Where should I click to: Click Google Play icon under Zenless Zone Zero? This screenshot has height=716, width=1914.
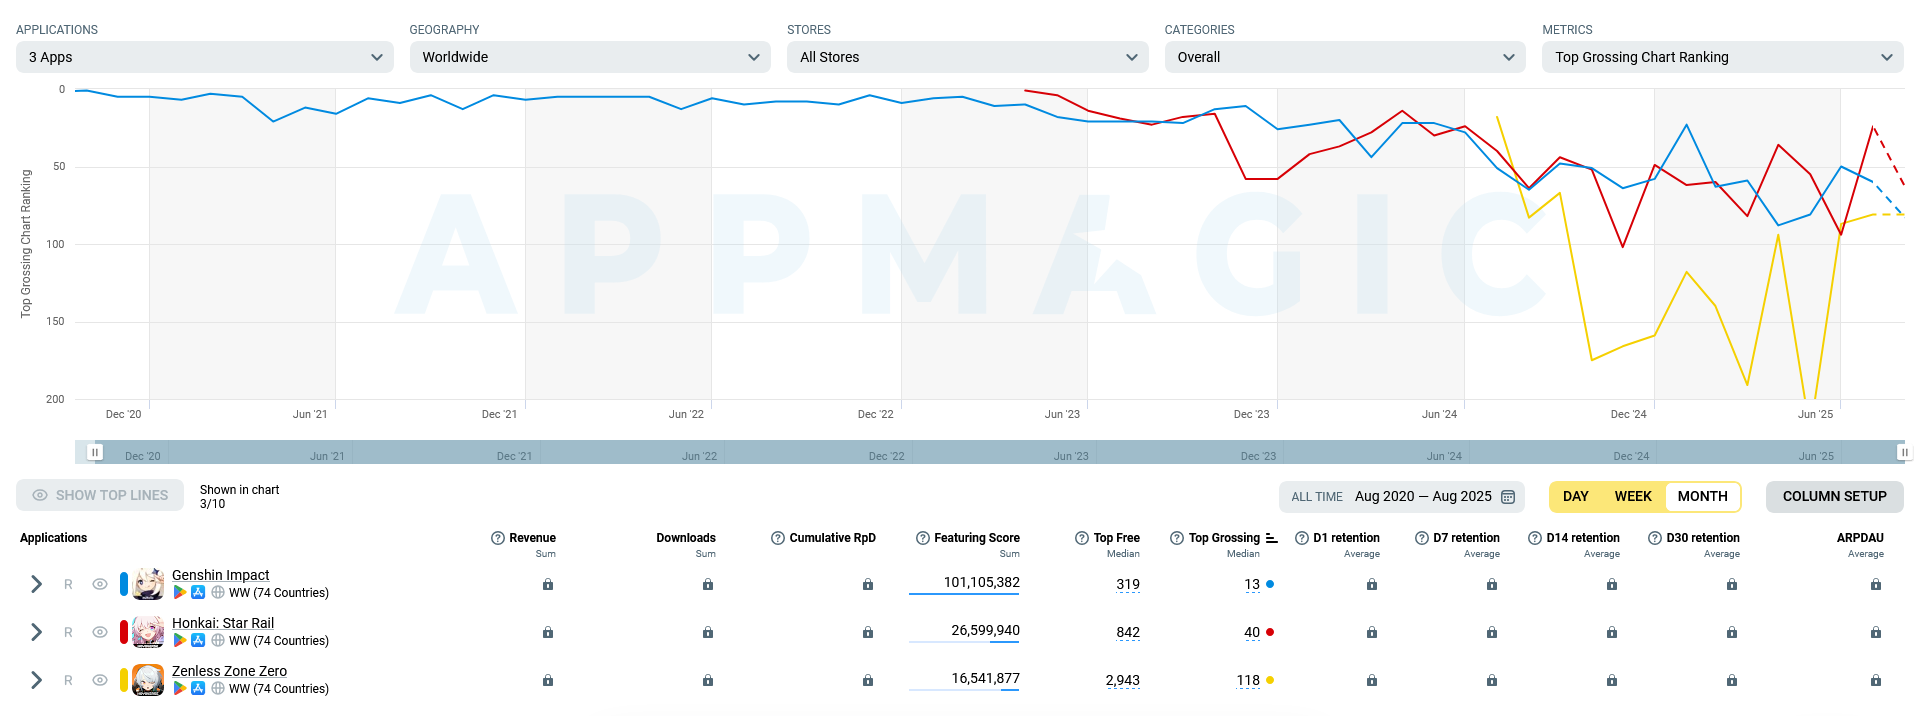tap(180, 689)
